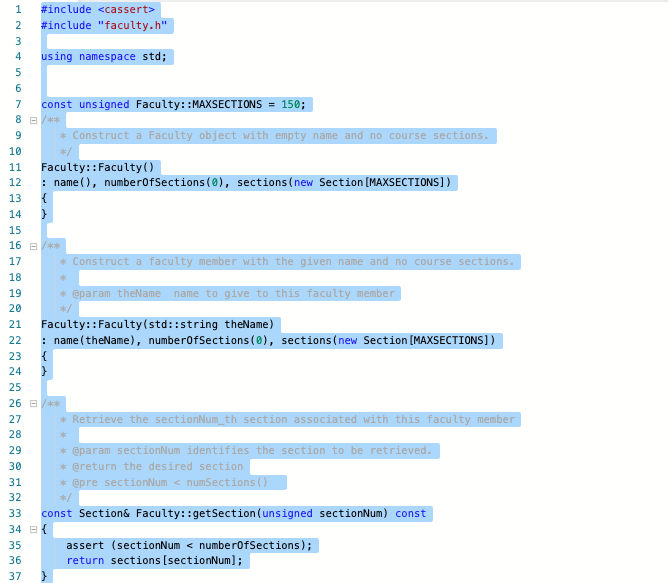Viewport: 668px width, 583px height.
Task: Click closing brace on line 37
Action: pyautogui.click(x=44, y=576)
